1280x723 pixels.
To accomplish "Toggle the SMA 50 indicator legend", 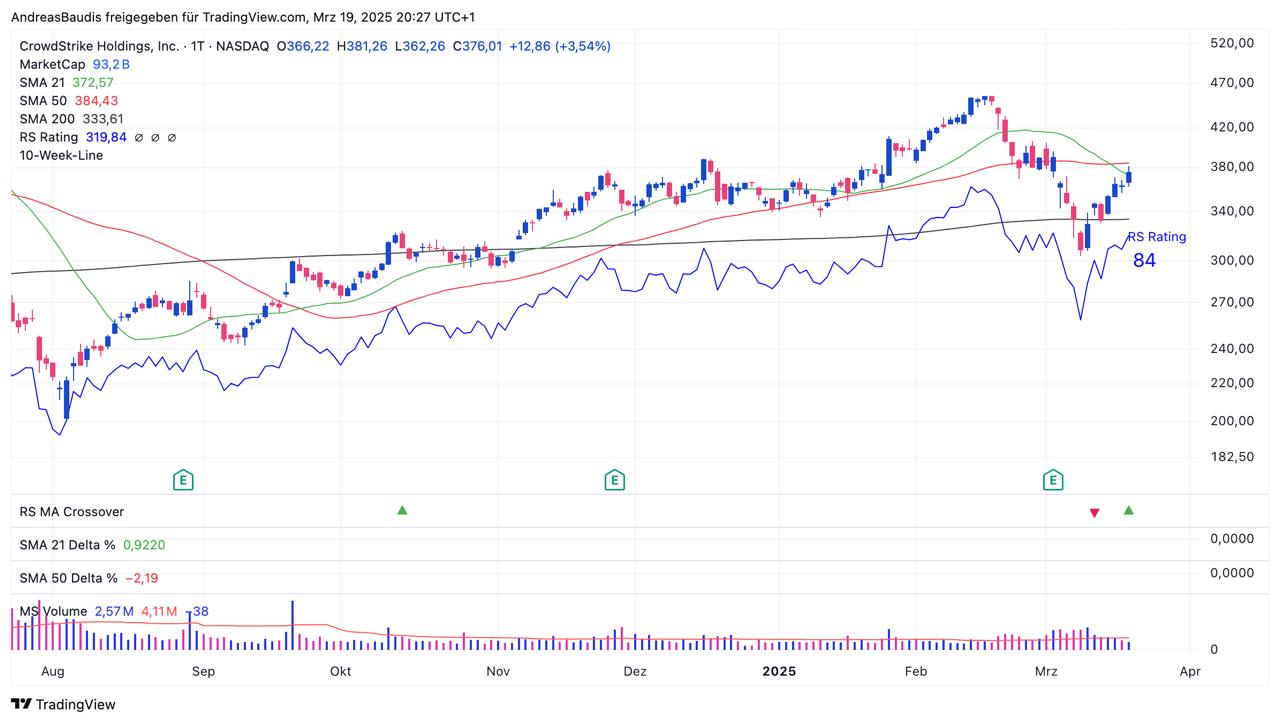I will (x=43, y=100).
